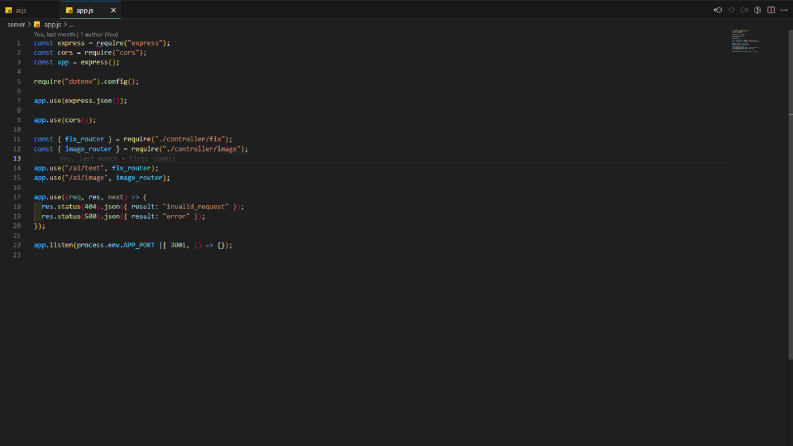Click the minimap code preview
The width and height of the screenshot is (793, 446).
click(745, 41)
